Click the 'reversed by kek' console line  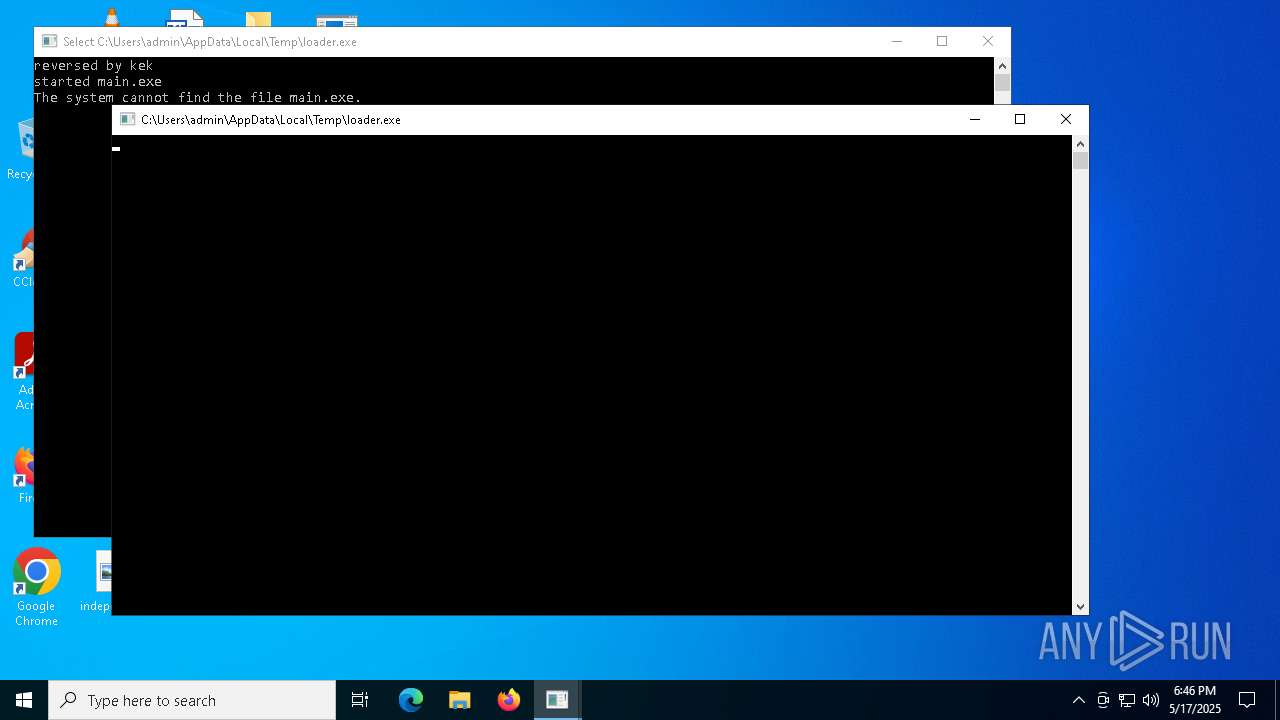click(93, 66)
